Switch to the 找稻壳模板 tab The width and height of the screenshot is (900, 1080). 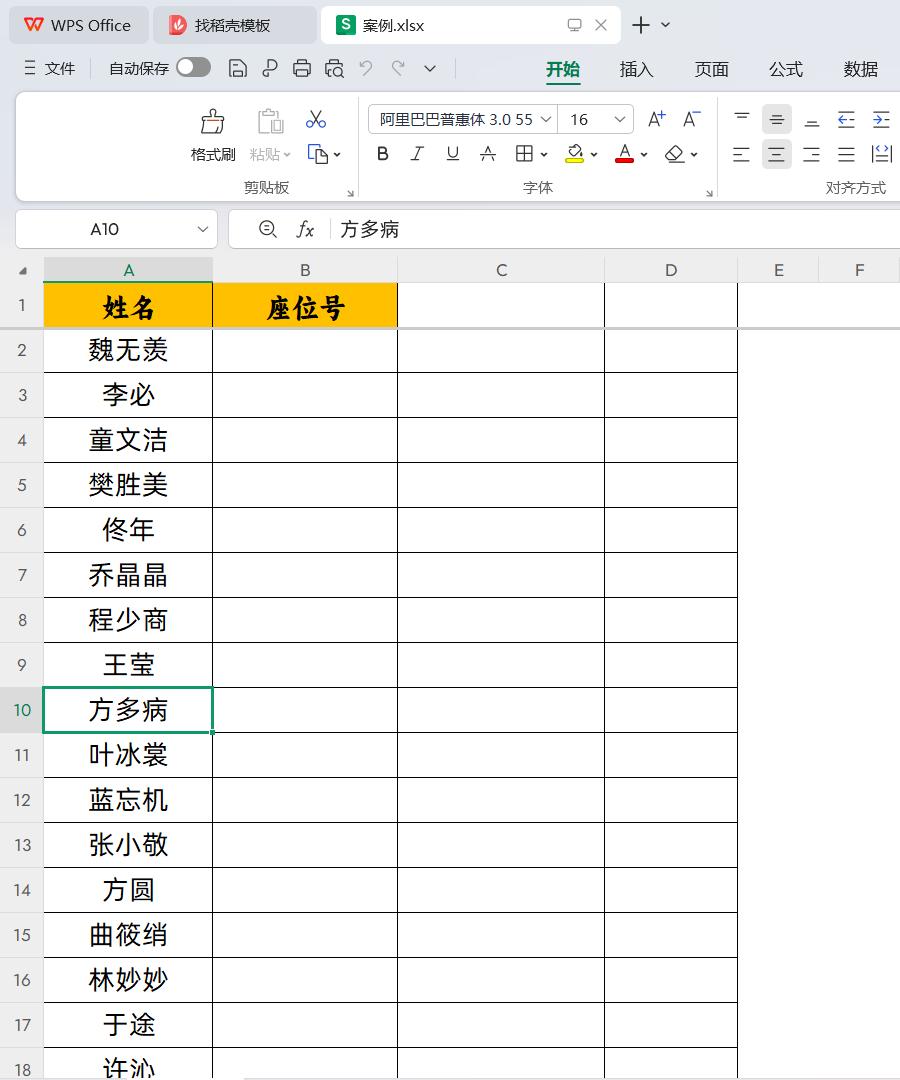[235, 25]
